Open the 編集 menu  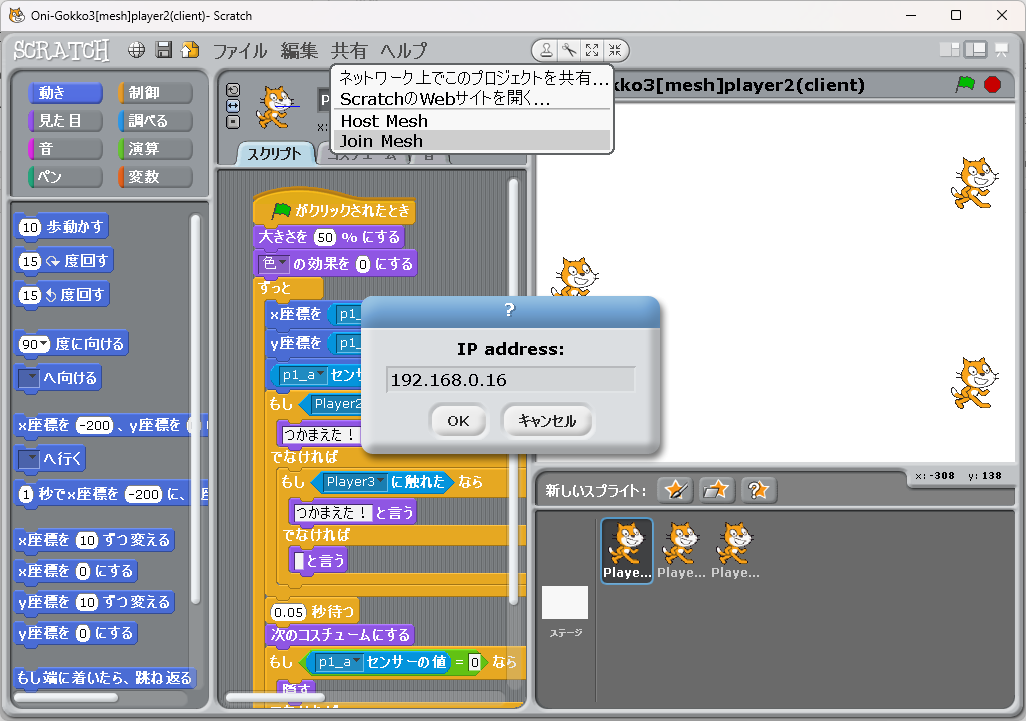299,50
